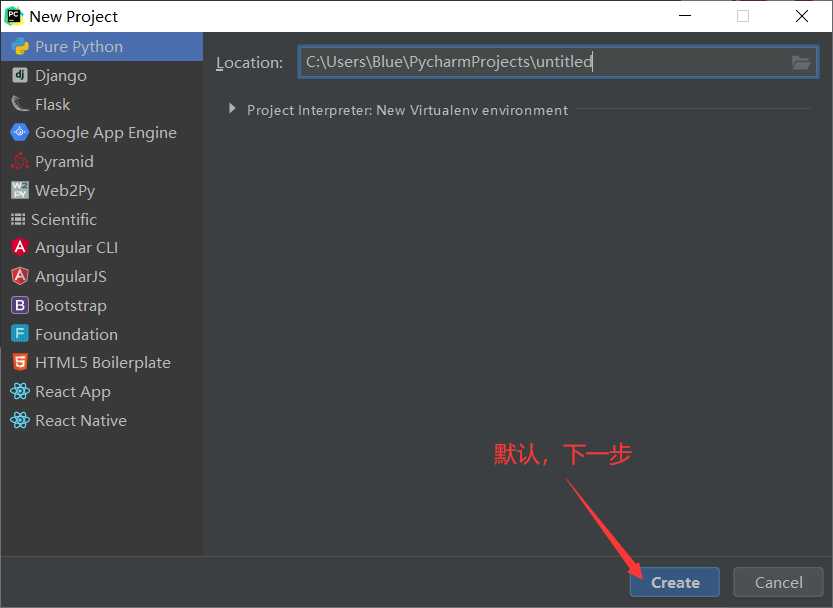Click the Google App Engine icon
The height and width of the screenshot is (608, 833).
point(20,132)
